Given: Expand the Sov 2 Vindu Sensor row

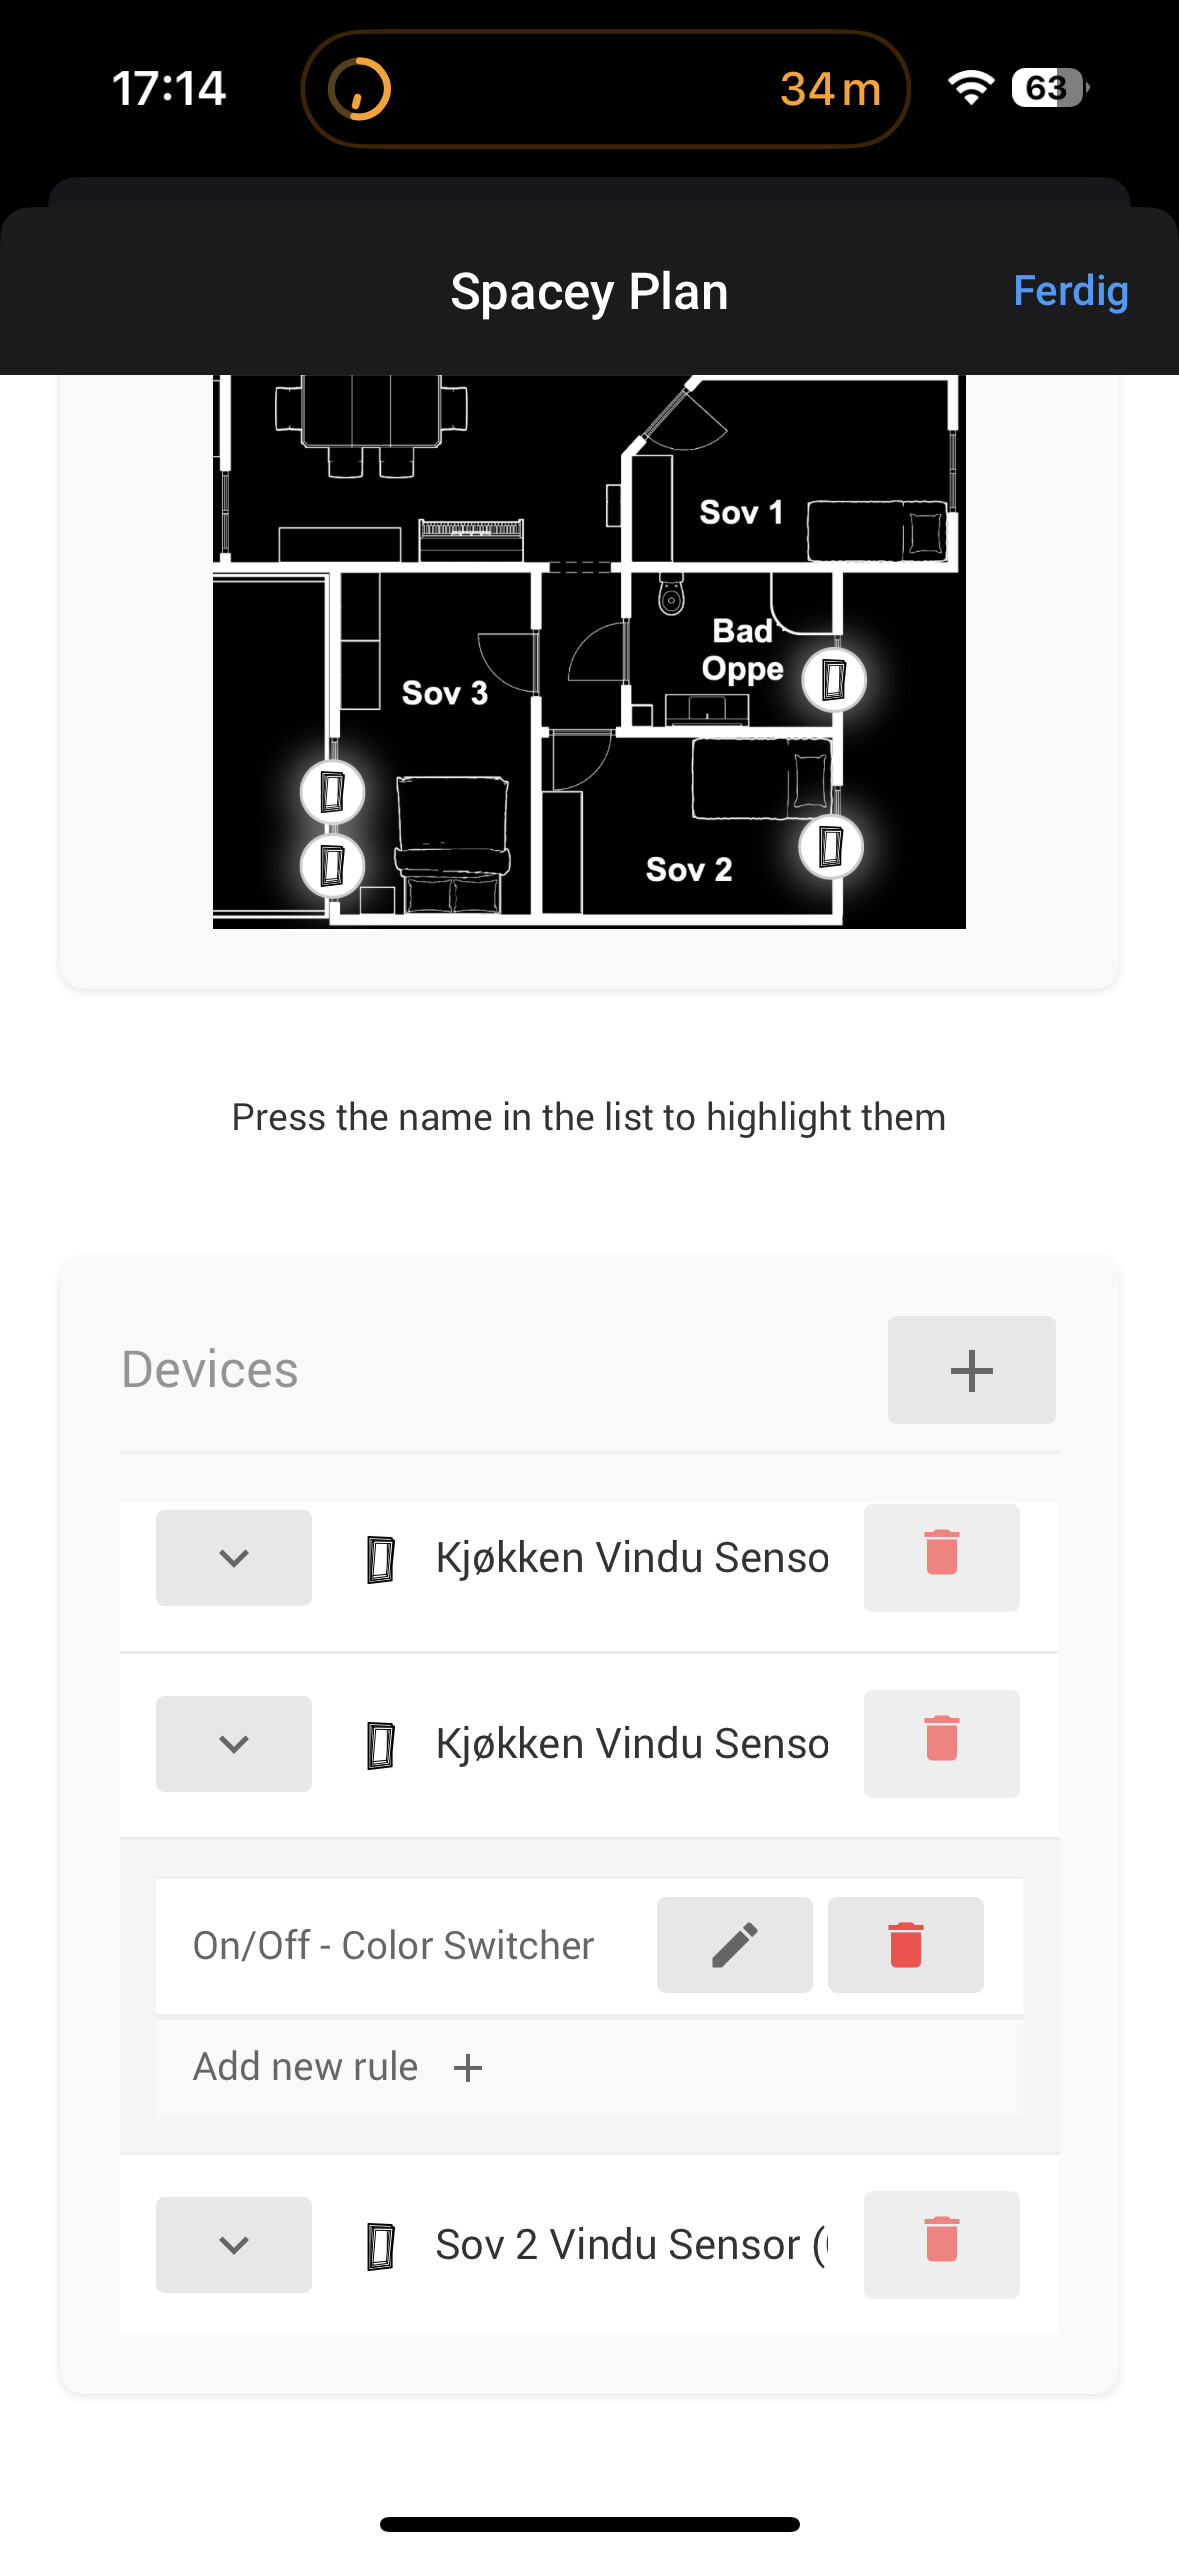Looking at the screenshot, I should pos(233,2244).
